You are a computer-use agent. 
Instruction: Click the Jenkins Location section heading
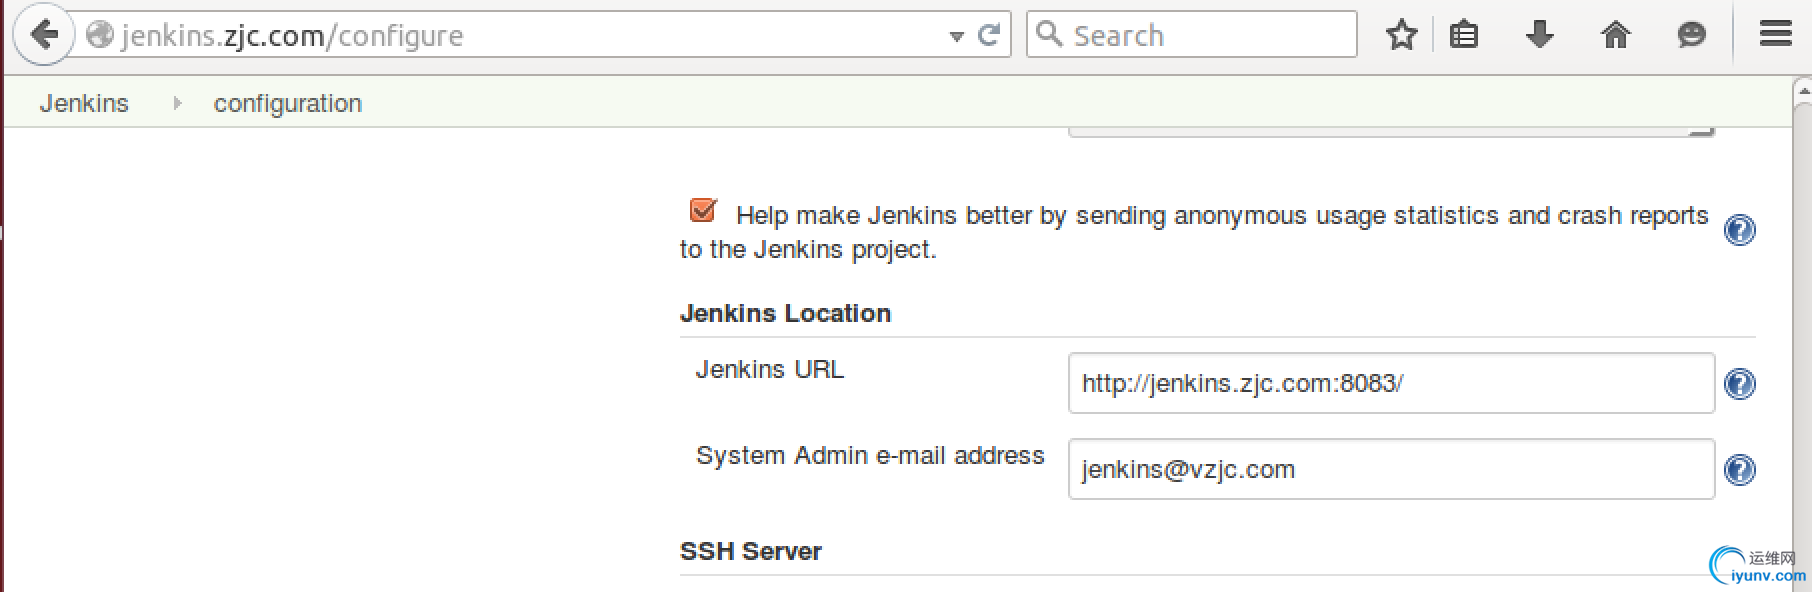point(785,313)
